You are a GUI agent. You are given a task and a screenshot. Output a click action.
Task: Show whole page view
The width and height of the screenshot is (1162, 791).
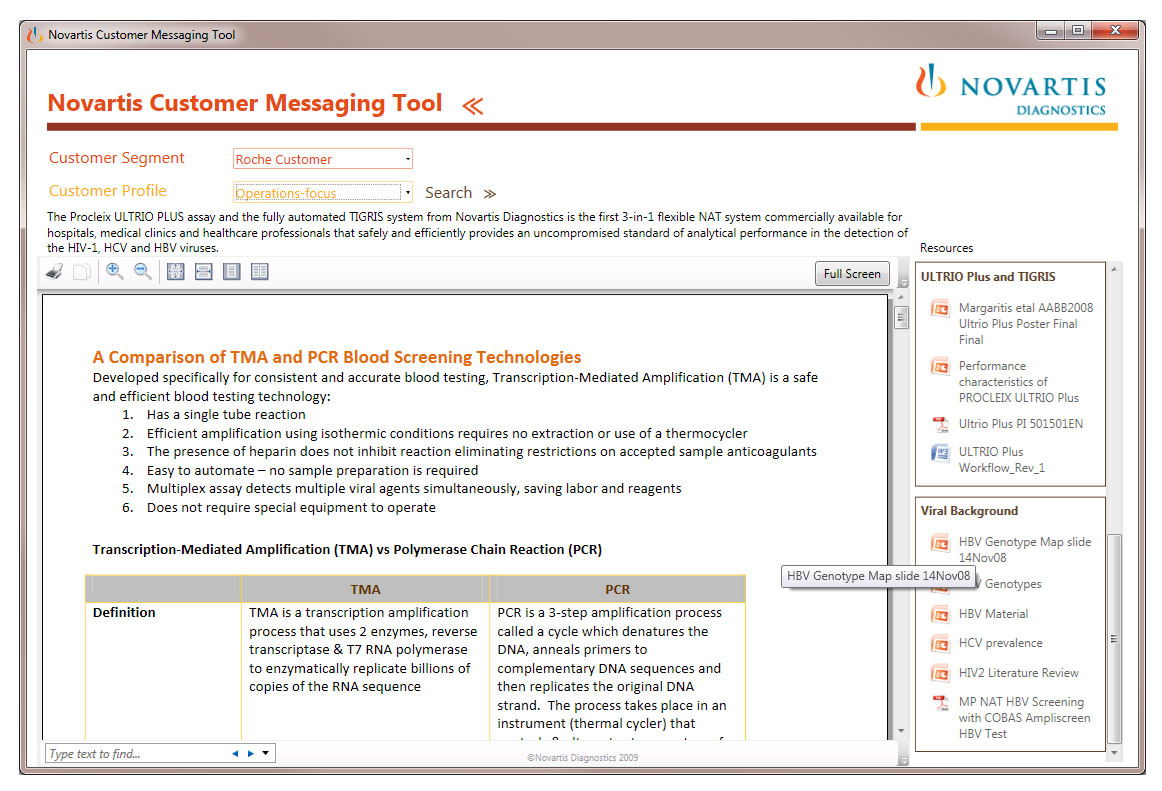tap(231, 272)
